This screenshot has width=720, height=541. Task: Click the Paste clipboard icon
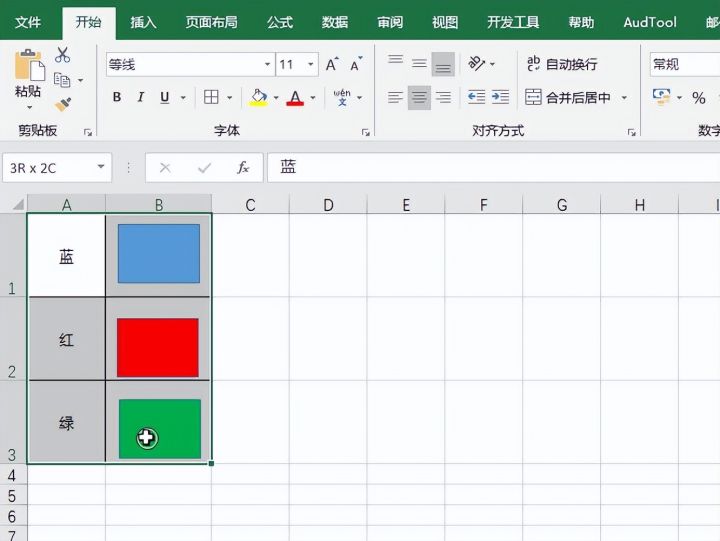[30, 65]
